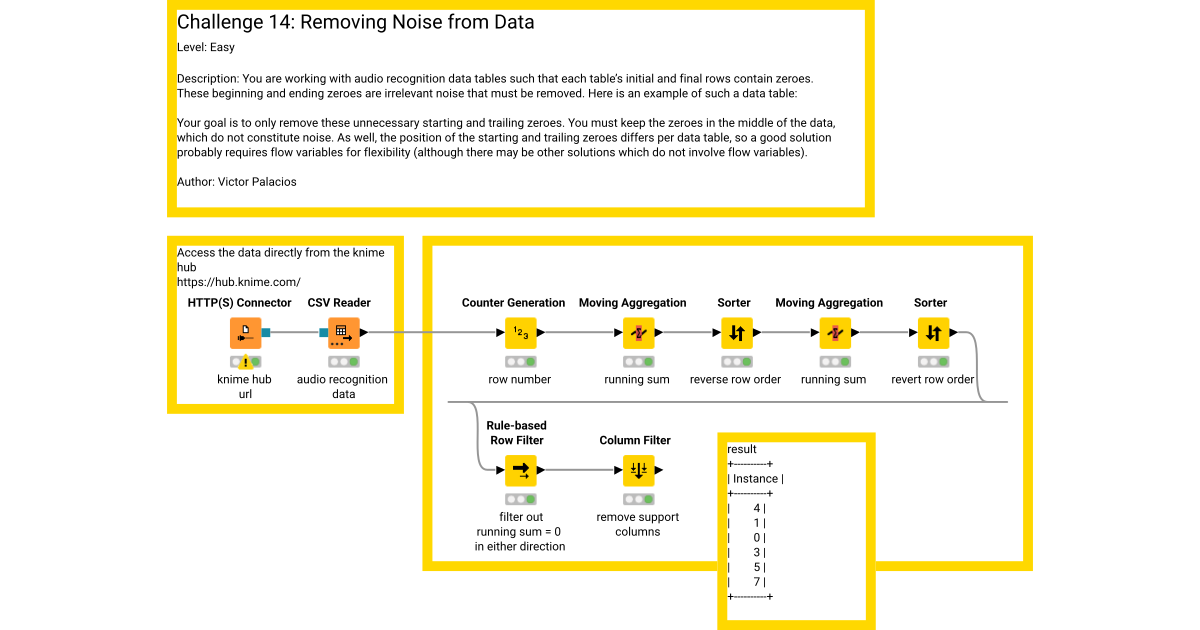The image size is (1200, 630).
Task: Click the warning triangle under HTTP(S) Connector
Action: pyautogui.click(x=244, y=361)
